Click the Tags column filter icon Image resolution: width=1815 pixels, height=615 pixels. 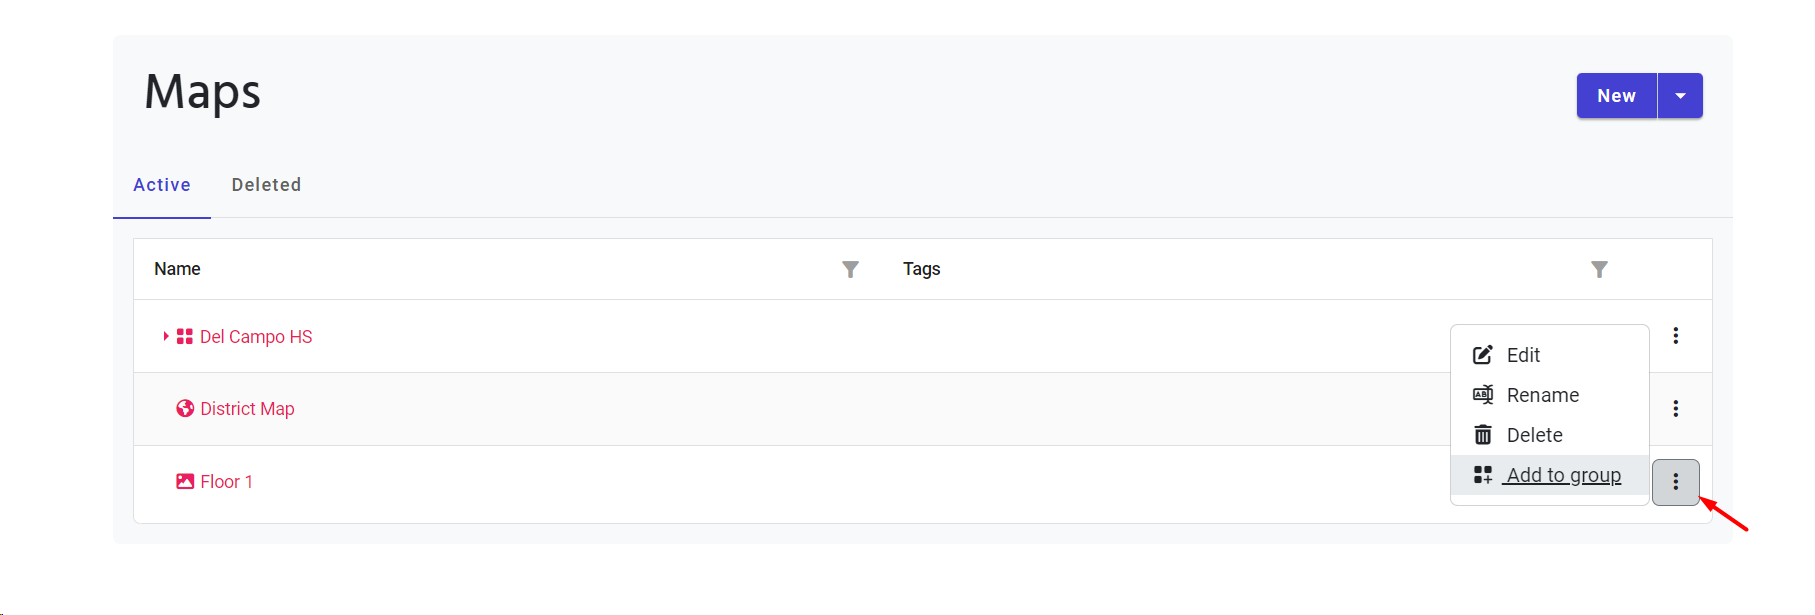(1599, 269)
